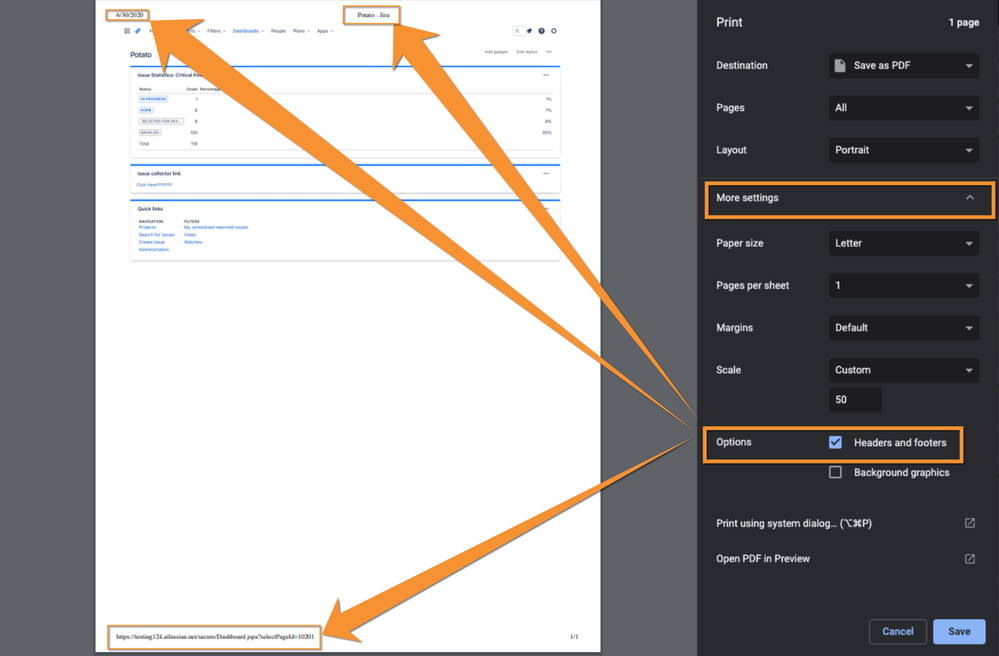Click My unresolved reported issues filter link
The height and width of the screenshot is (656, 999).
216,227
